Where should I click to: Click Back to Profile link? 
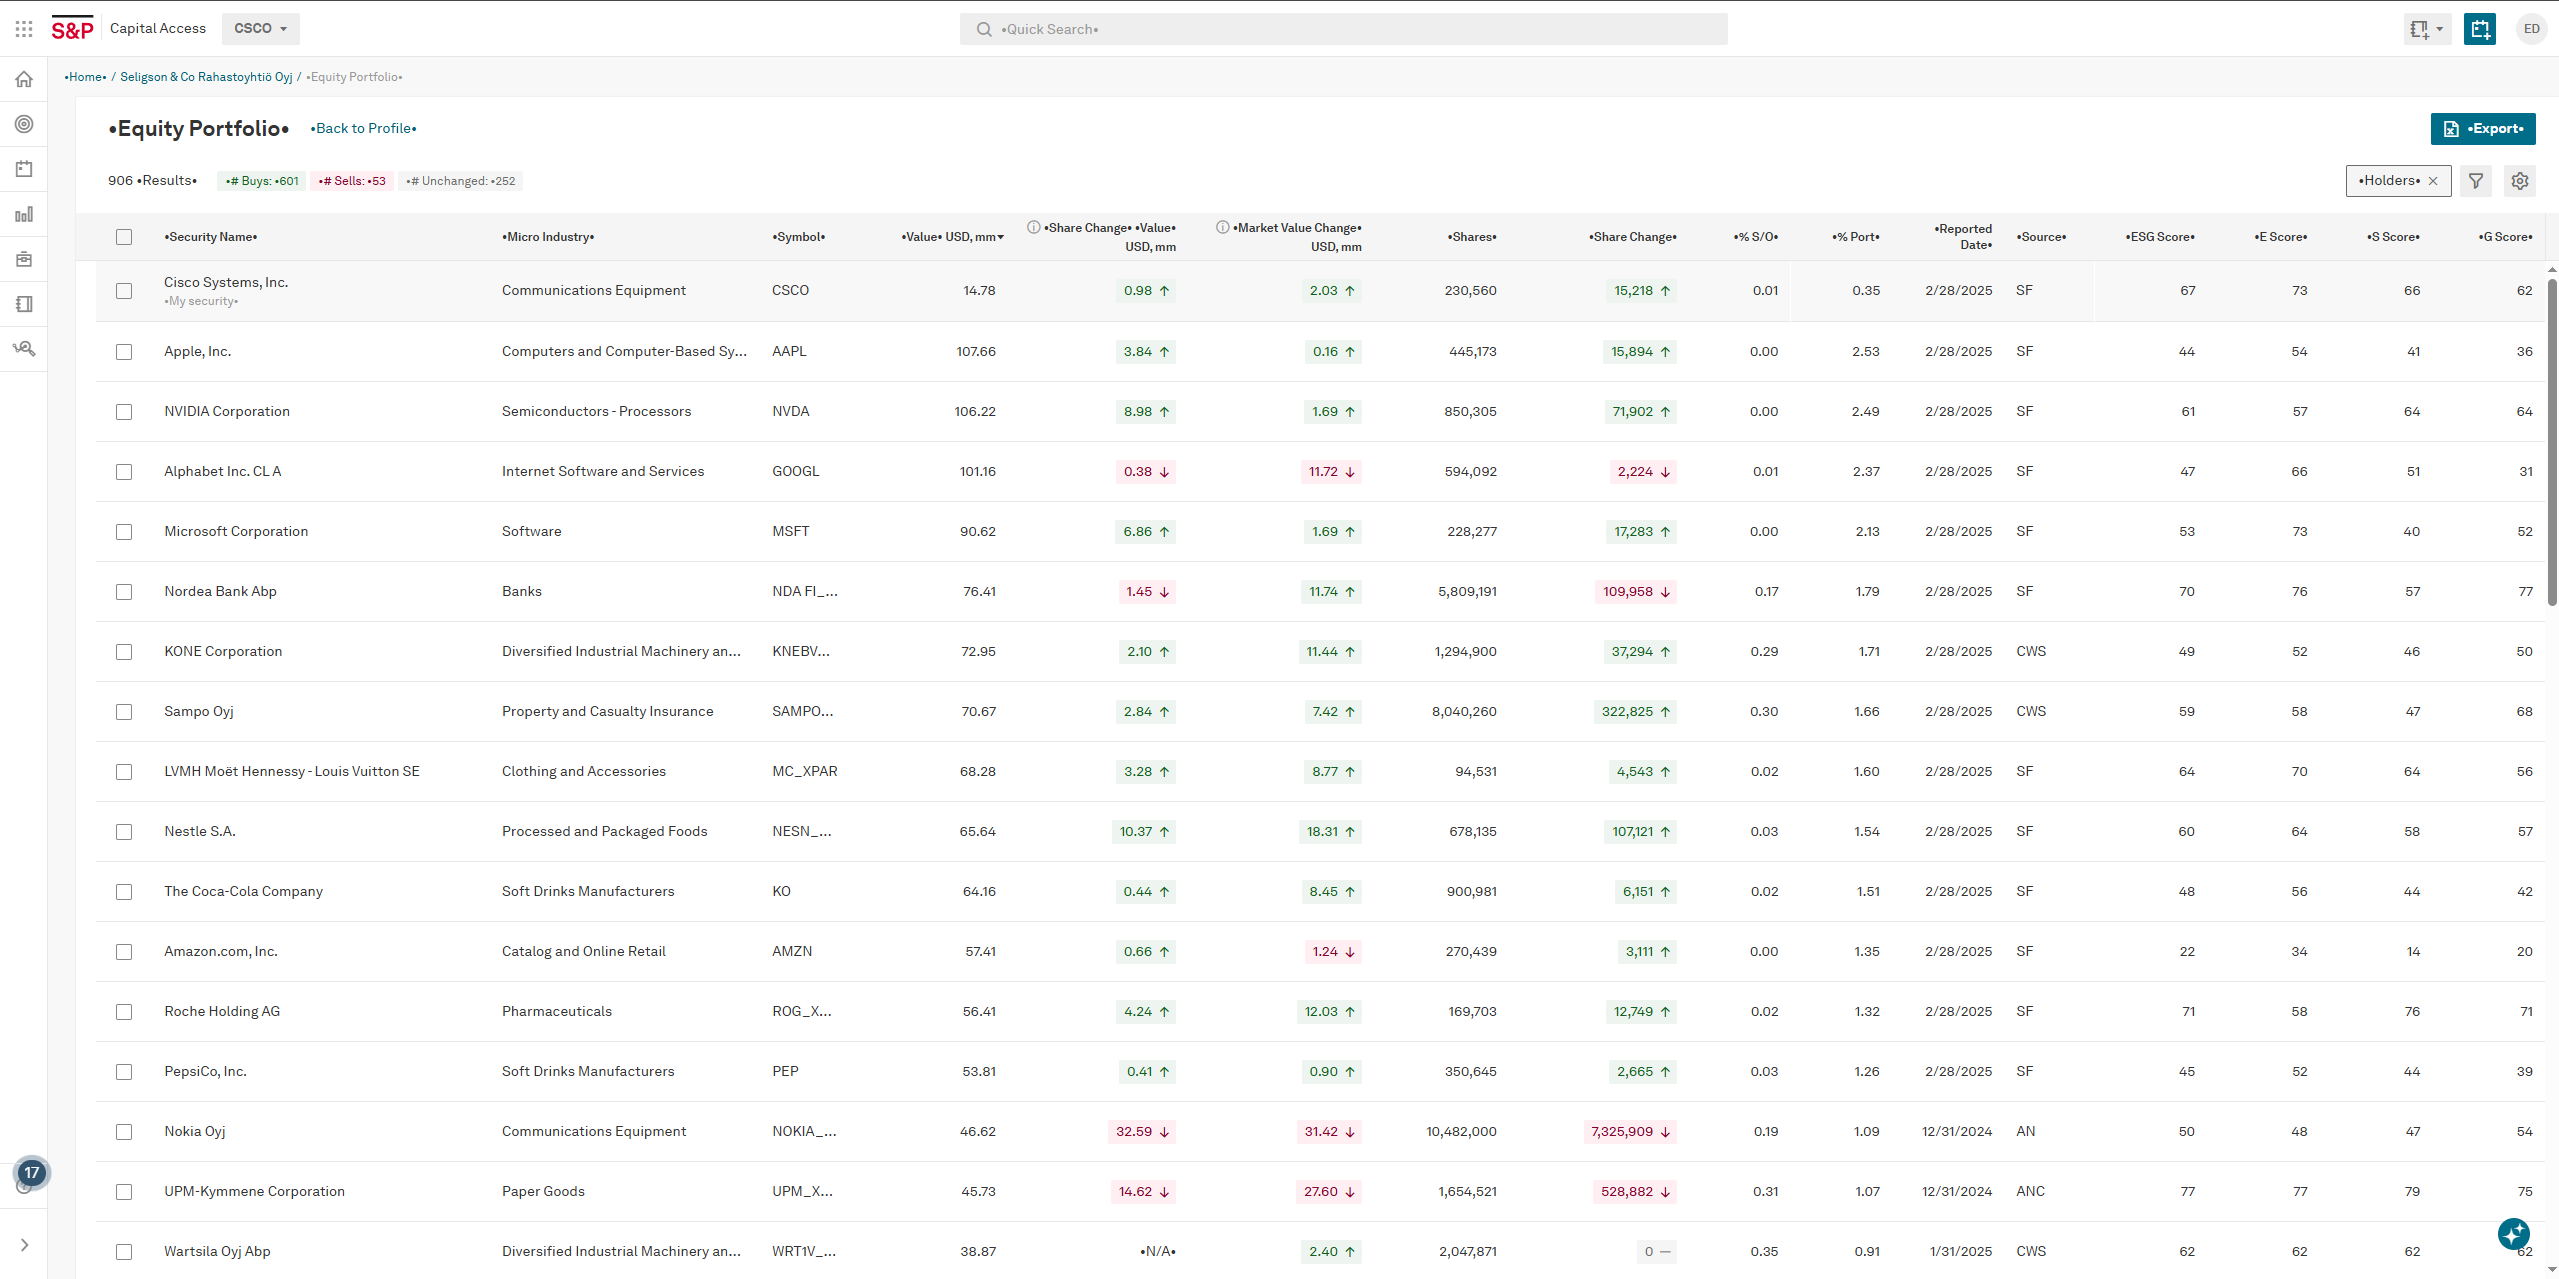[x=364, y=129]
